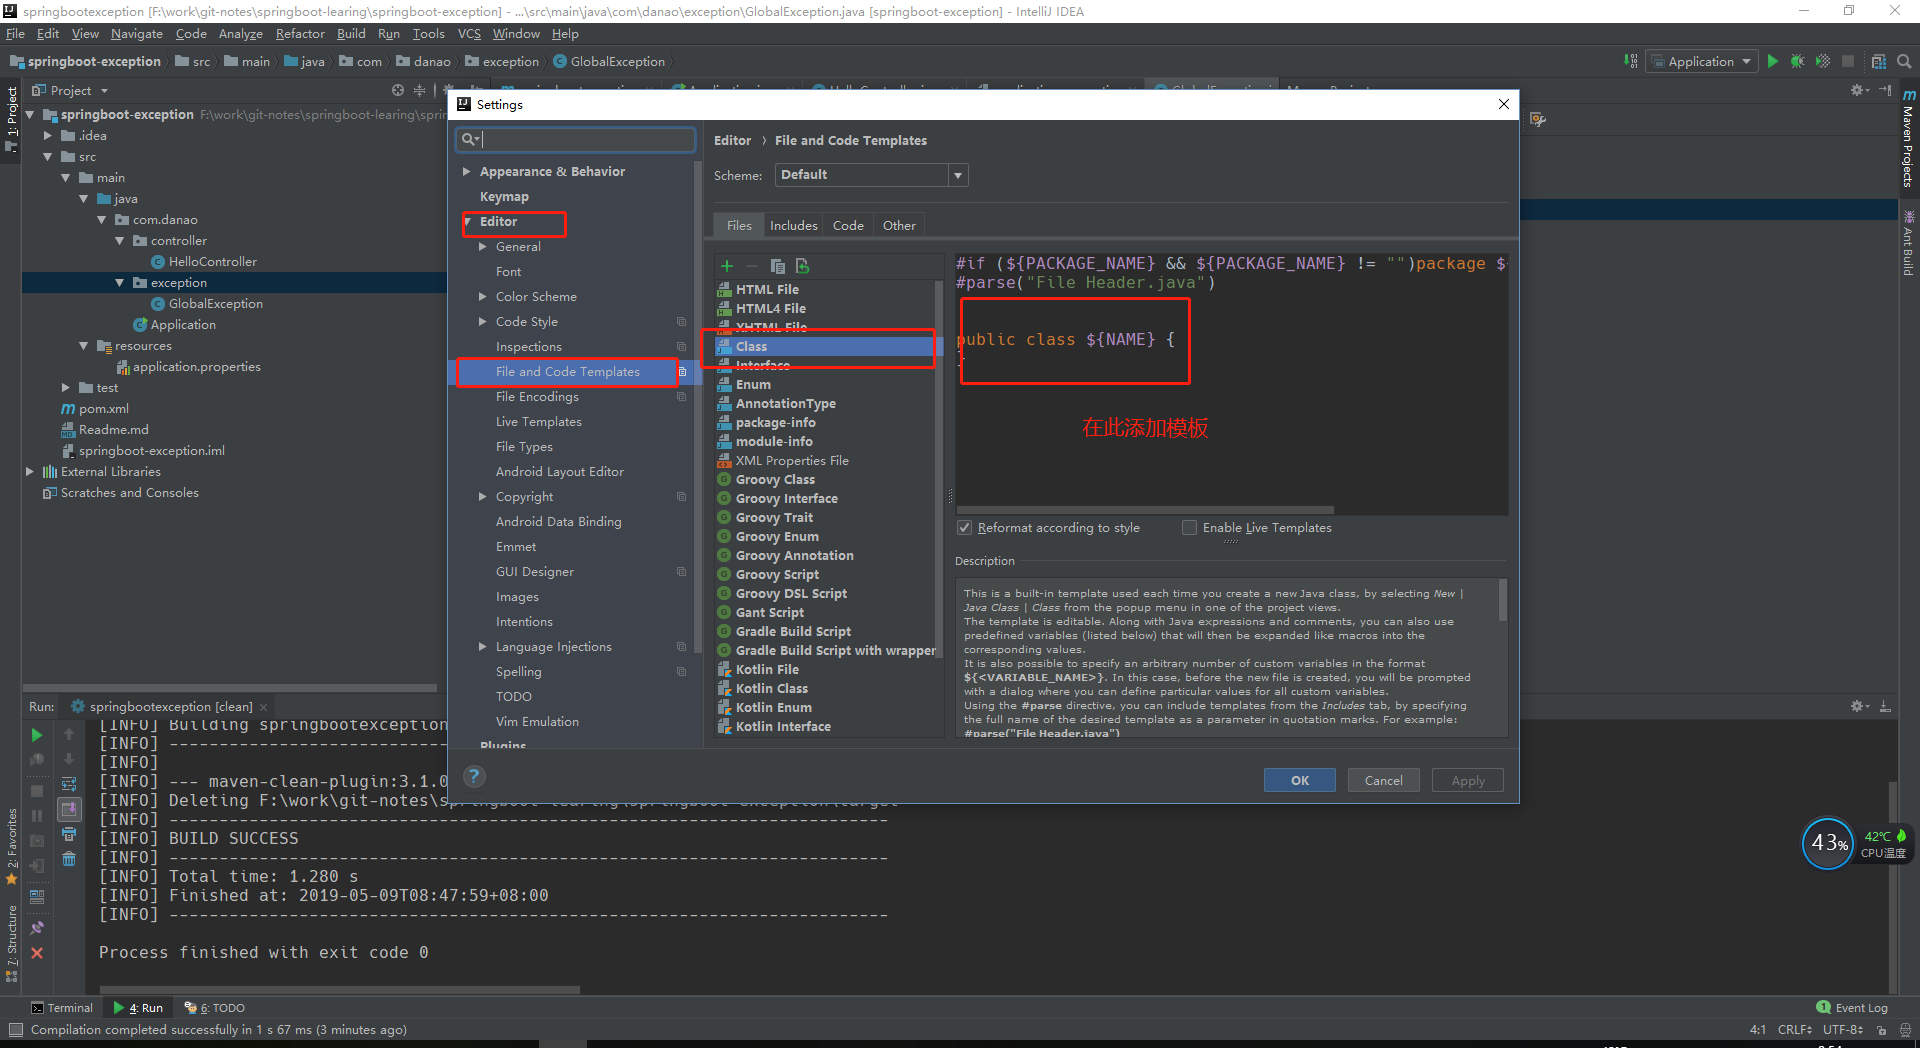The height and width of the screenshot is (1048, 1920).
Task: Click the template editor horizontal scrollbar
Action: (x=1145, y=510)
